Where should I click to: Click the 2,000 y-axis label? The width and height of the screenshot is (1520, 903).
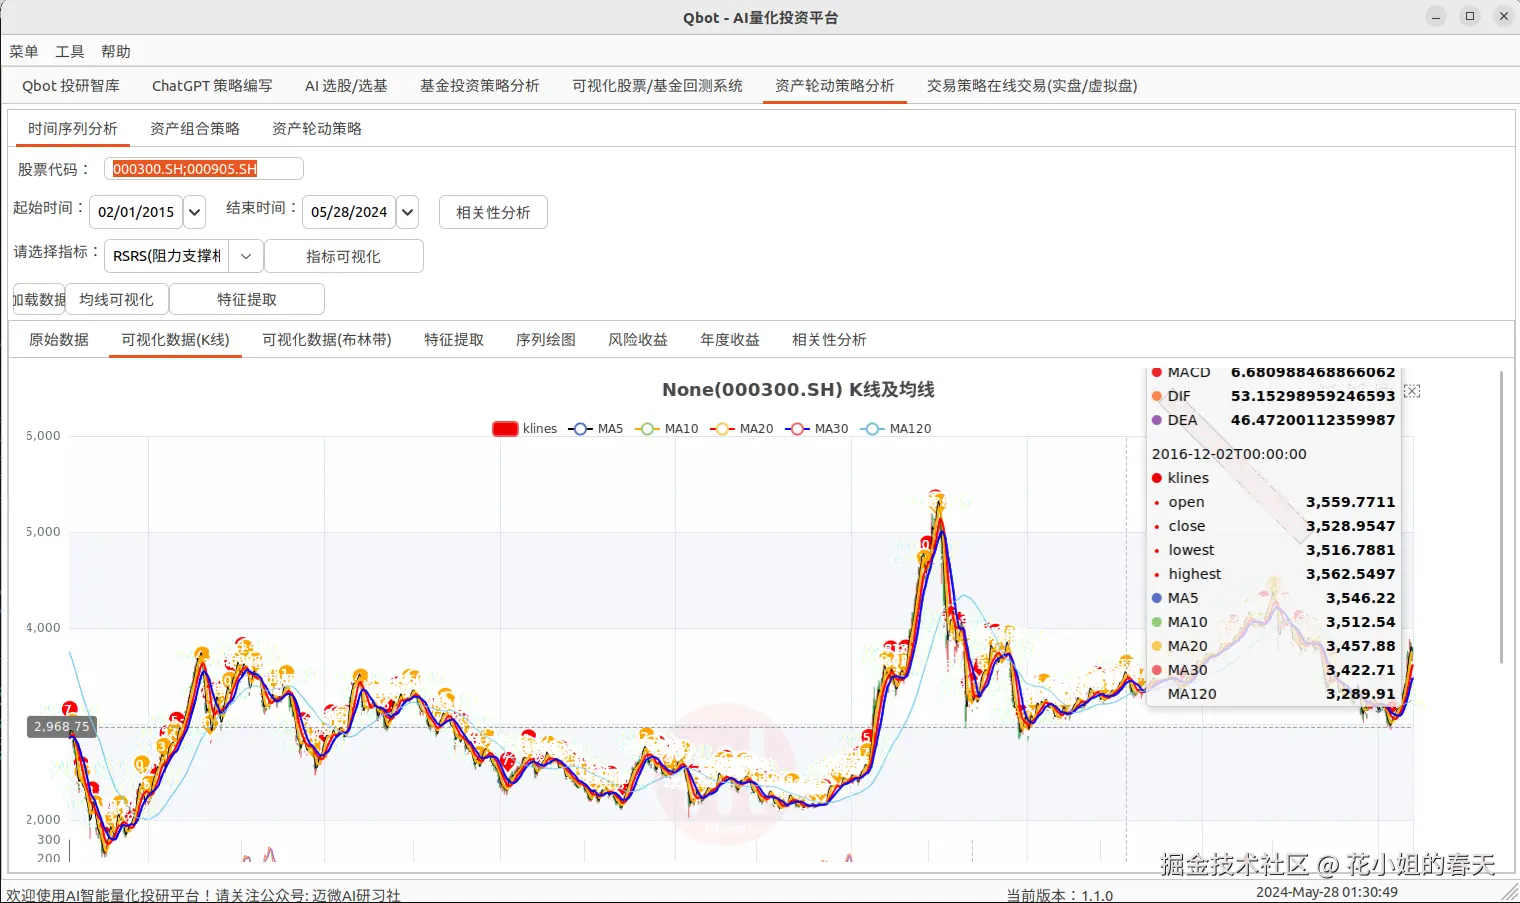[43, 820]
